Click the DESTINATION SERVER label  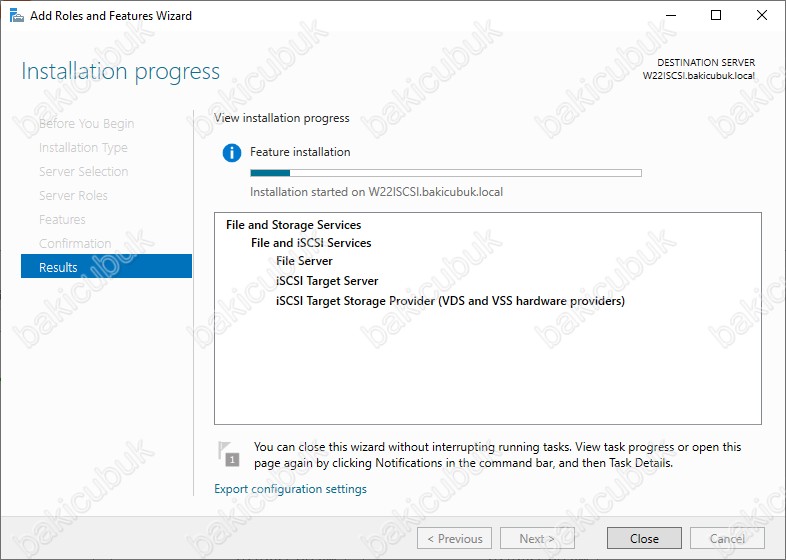click(x=706, y=63)
